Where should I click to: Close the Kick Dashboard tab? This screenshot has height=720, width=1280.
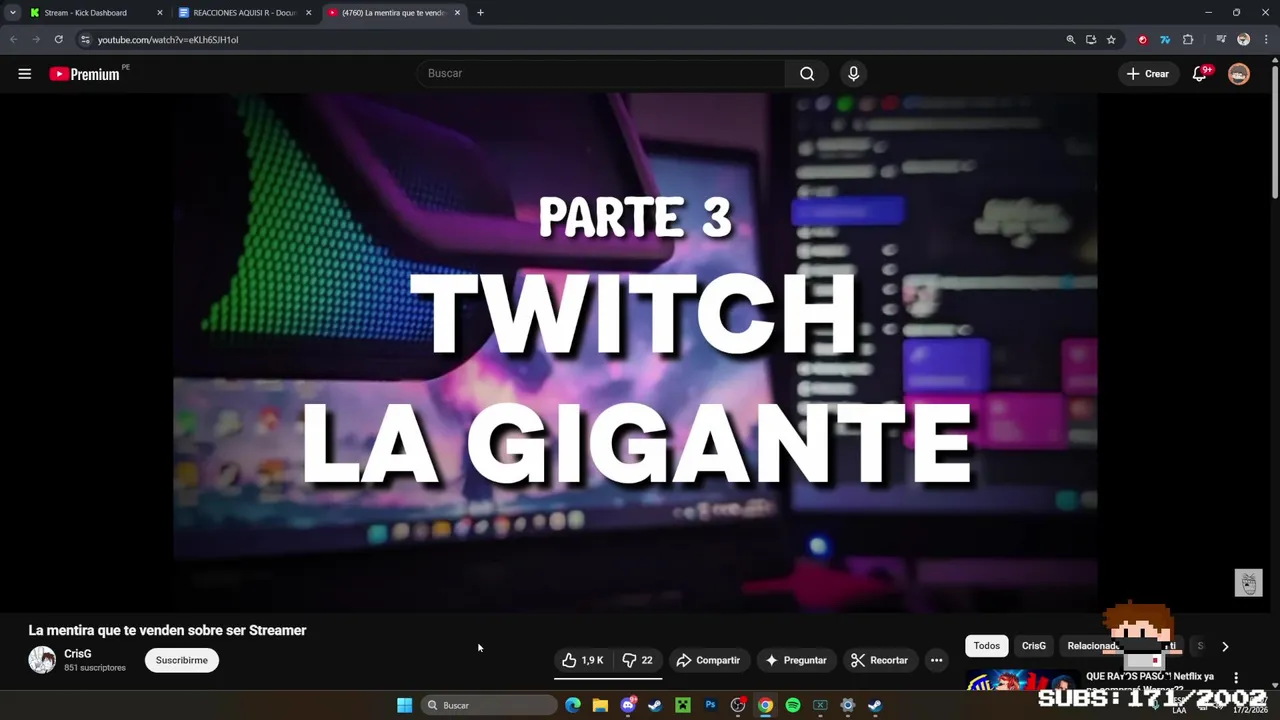pyautogui.click(x=159, y=13)
